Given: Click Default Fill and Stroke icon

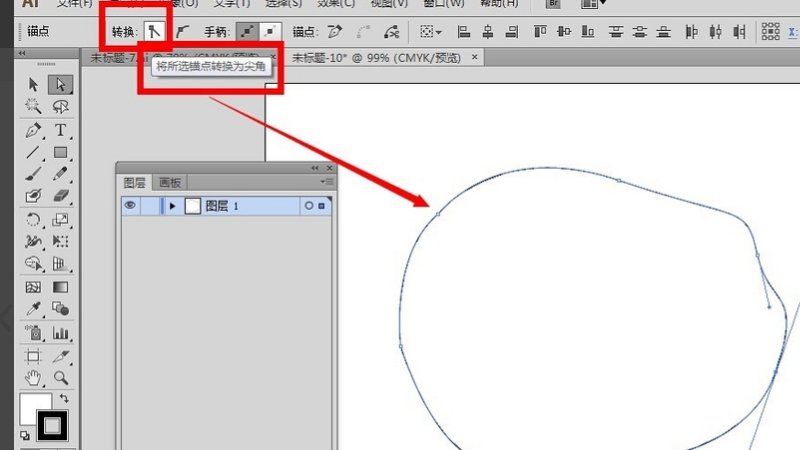Looking at the screenshot, I should tap(25, 435).
